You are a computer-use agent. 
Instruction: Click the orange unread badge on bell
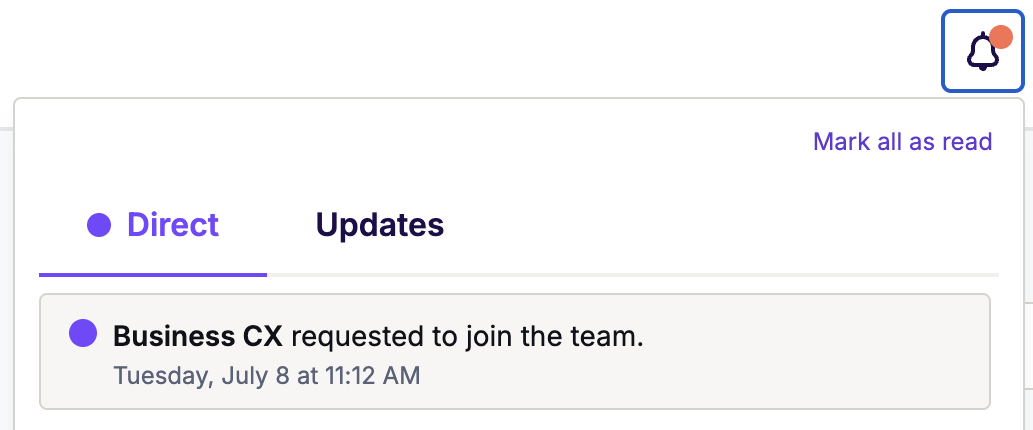1001,38
